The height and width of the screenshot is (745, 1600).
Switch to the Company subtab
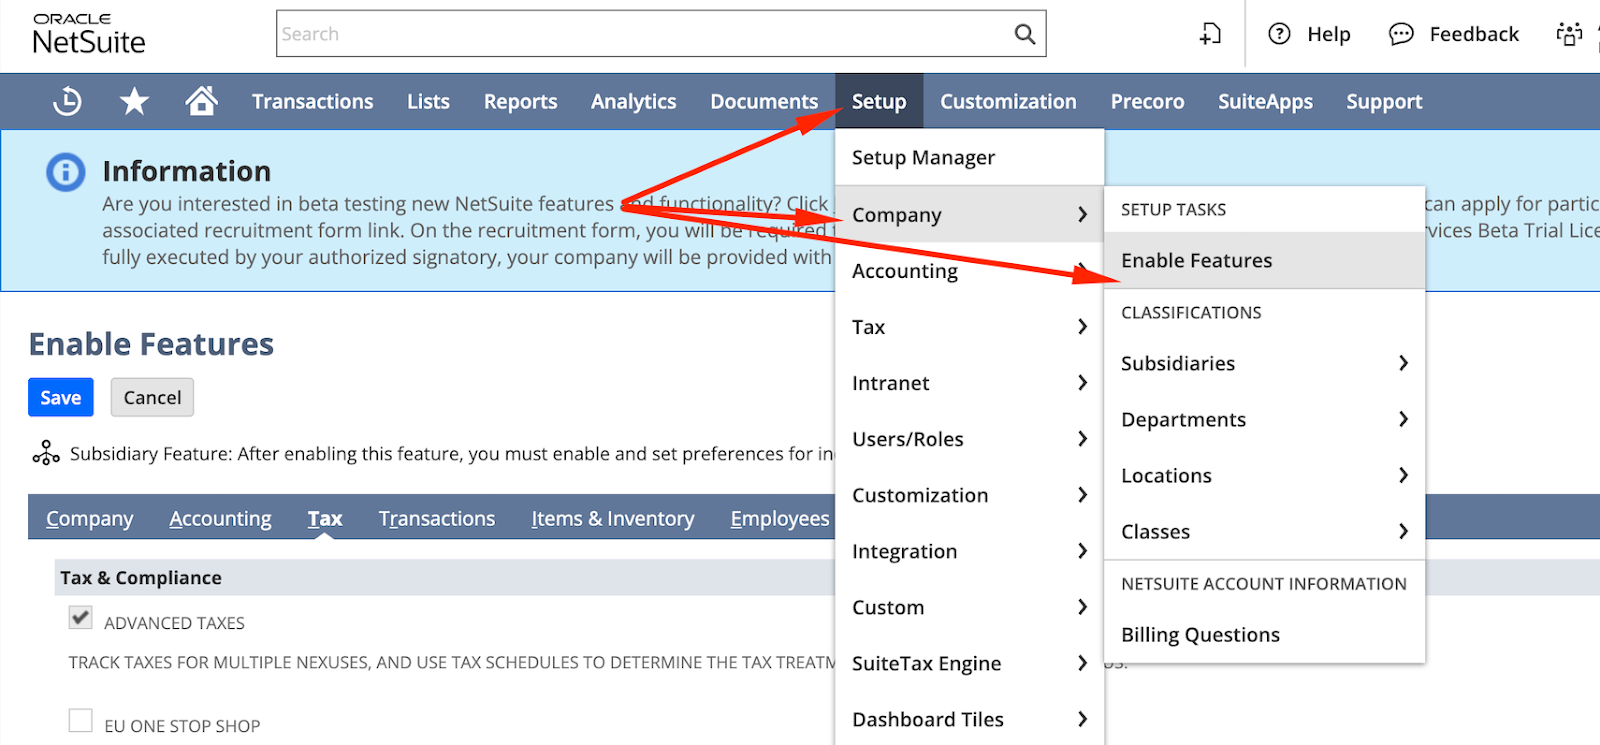[89, 518]
